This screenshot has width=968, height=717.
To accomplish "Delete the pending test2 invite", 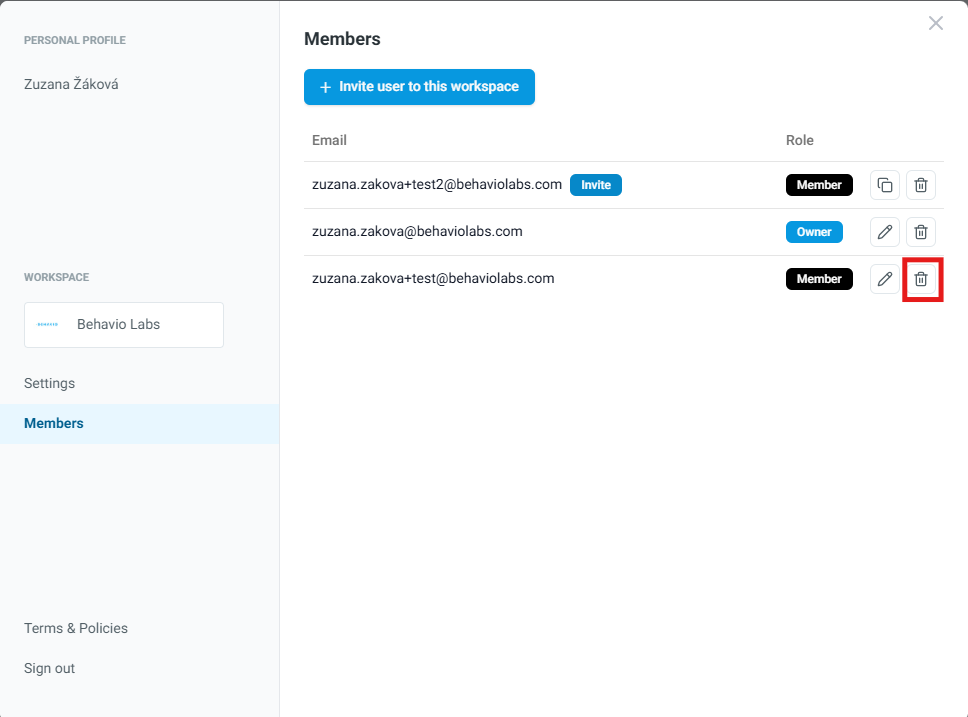I will 921,185.
